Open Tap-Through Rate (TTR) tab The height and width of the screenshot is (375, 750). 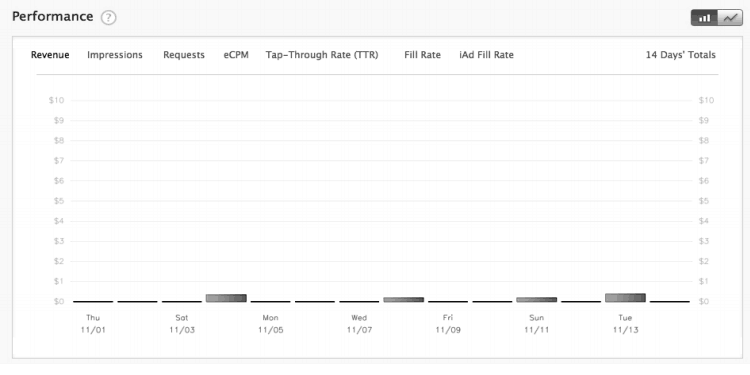322,55
